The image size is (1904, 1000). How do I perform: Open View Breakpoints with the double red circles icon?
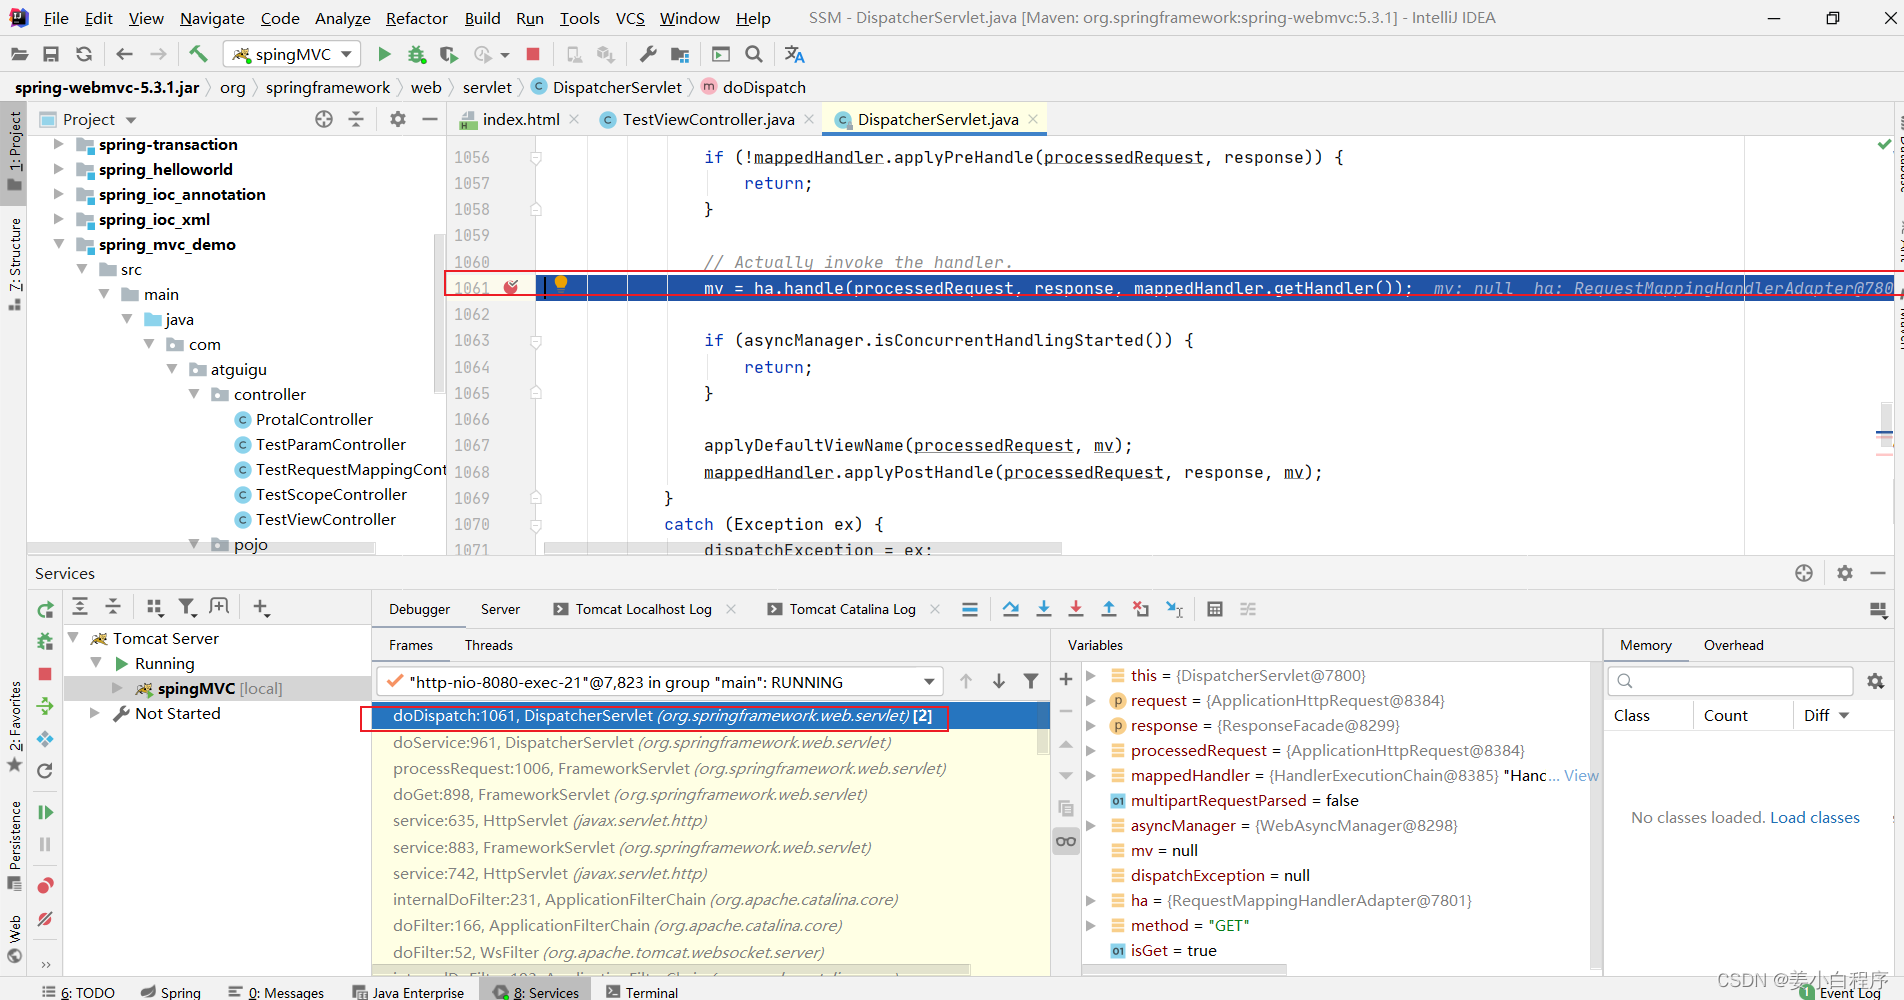[45, 886]
